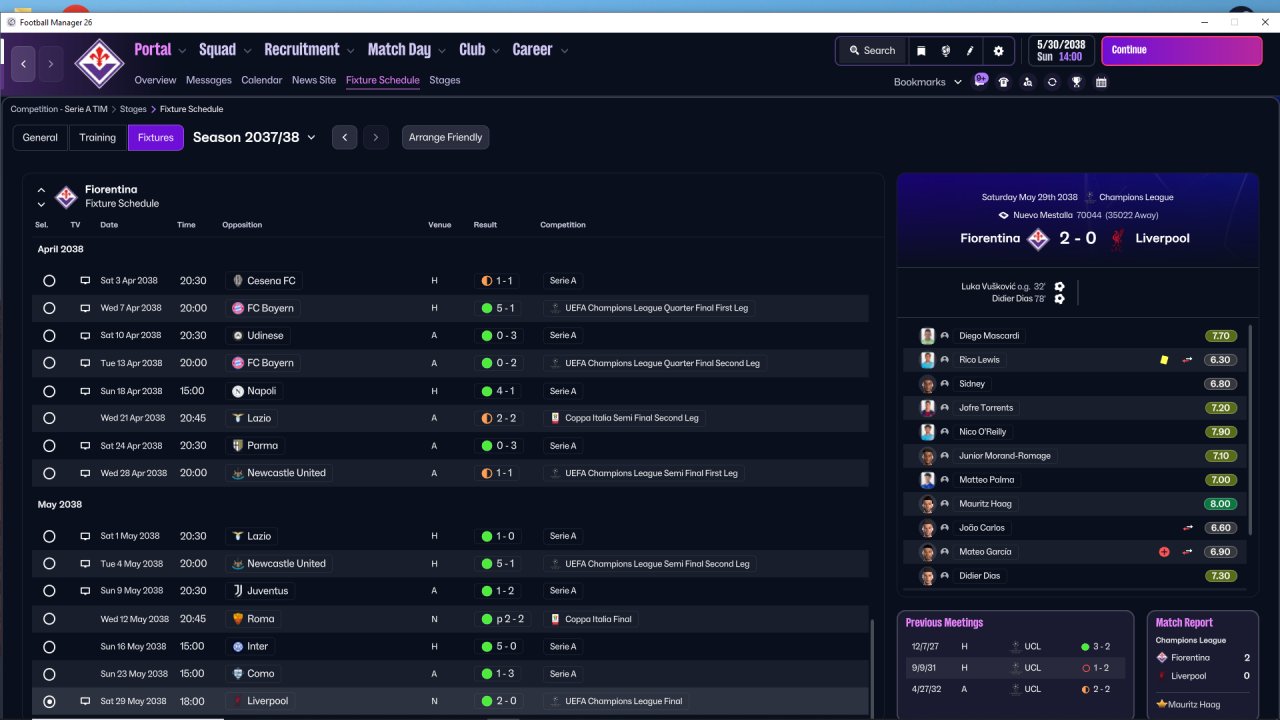The image size is (1280, 720).
Task: Open the settings gear icon
Action: [998, 51]
